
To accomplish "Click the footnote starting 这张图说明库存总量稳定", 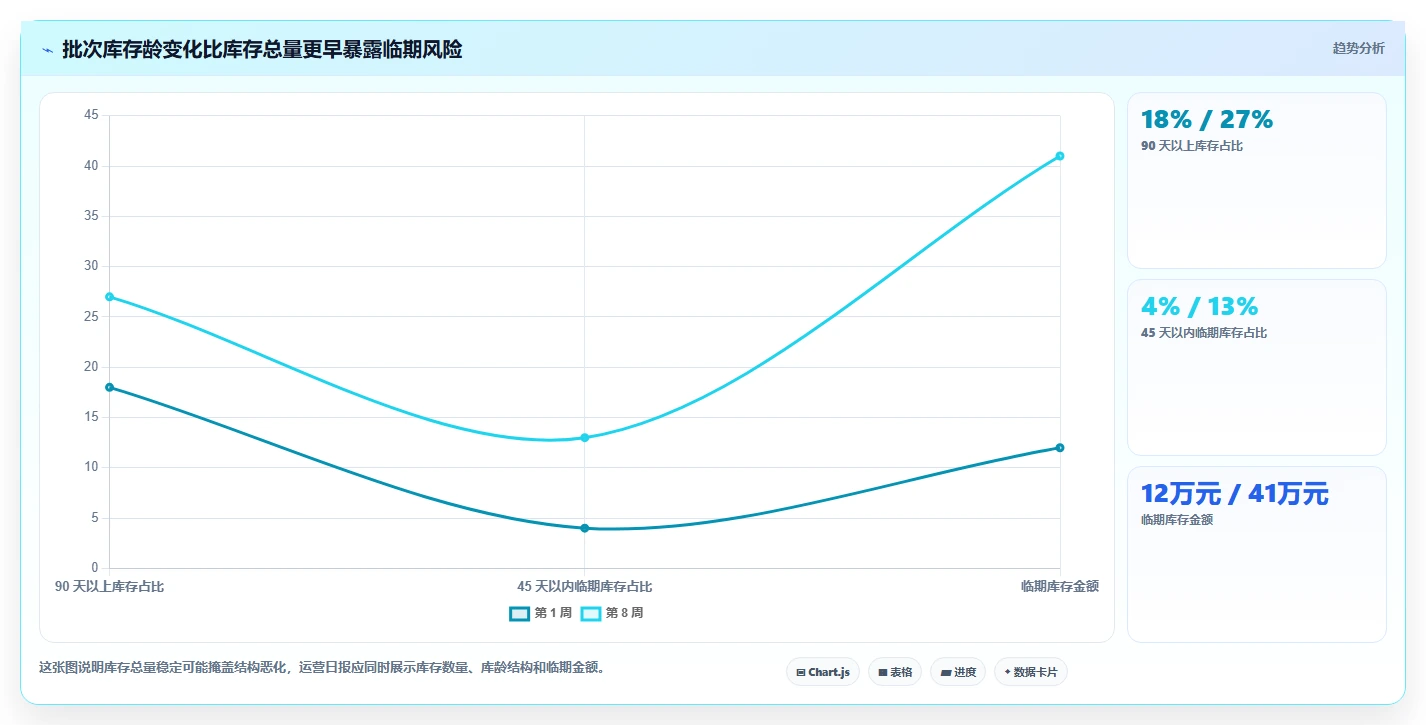I will (x=322, y=668).
